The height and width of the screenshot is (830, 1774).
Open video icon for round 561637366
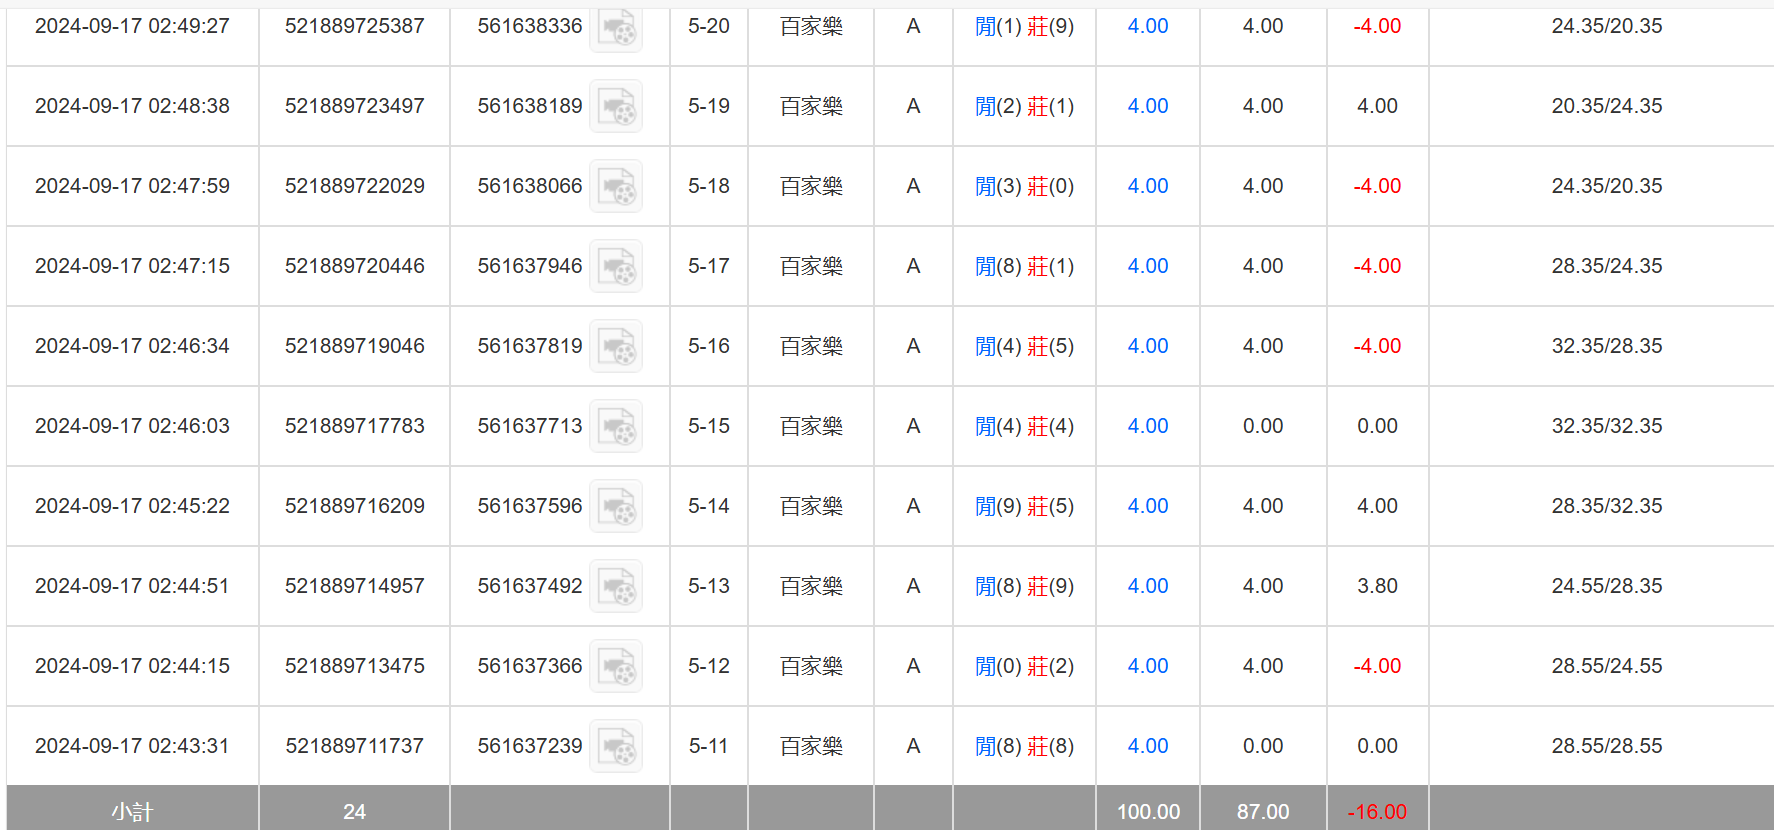pos(616,667)
